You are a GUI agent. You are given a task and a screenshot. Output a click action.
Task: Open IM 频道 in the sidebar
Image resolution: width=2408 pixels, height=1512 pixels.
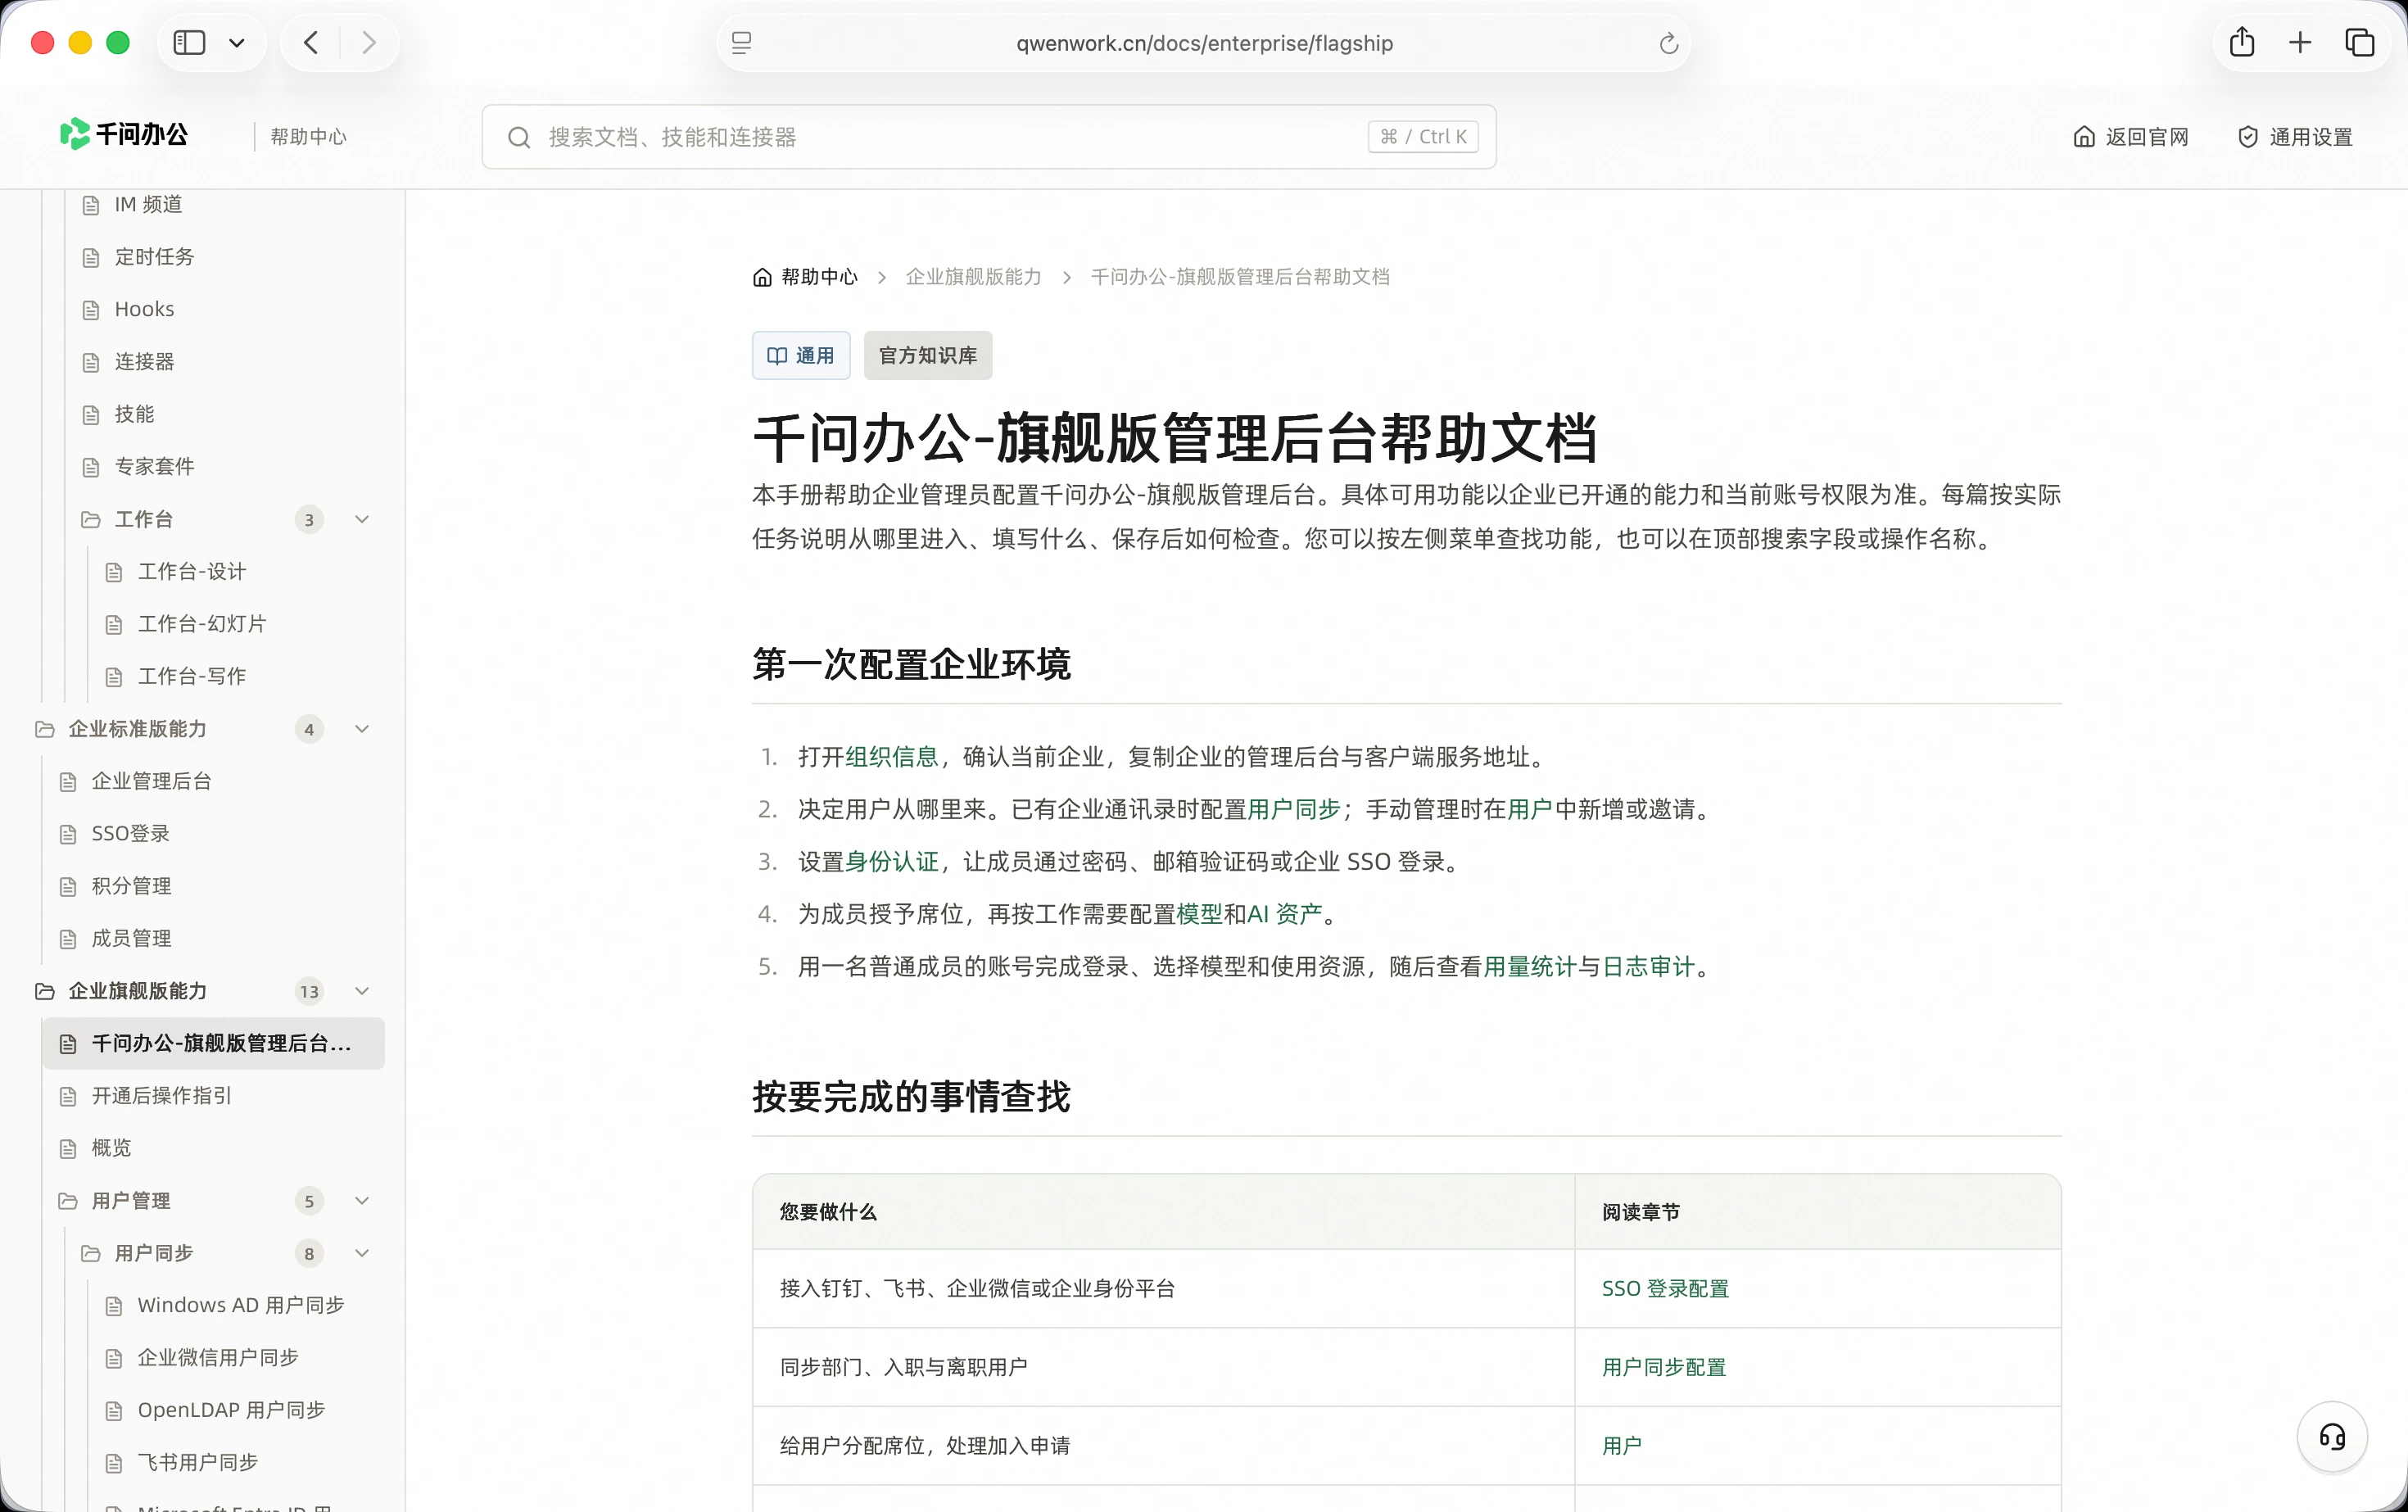tap(148, 205)
